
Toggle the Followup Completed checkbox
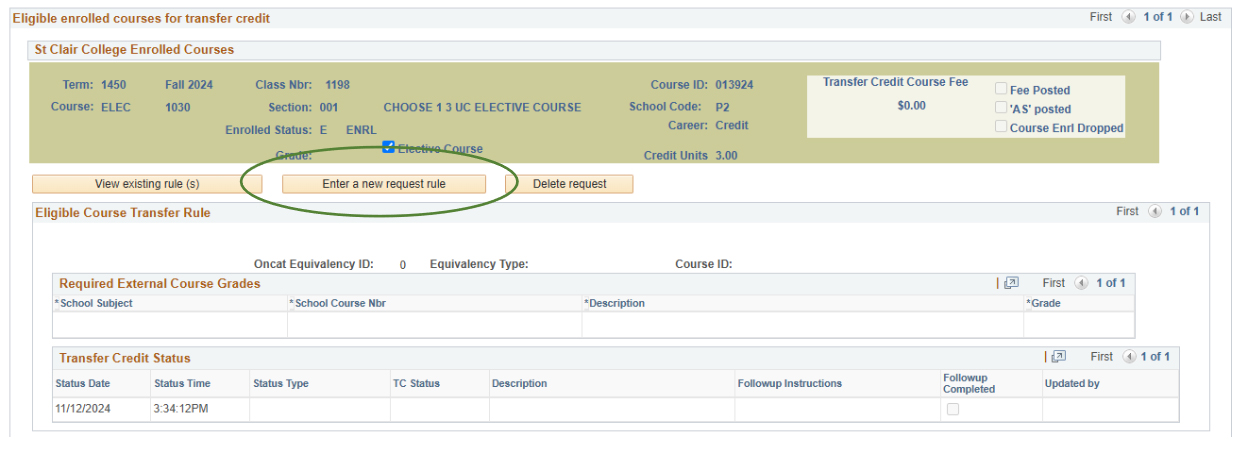[x=952, y=409]
